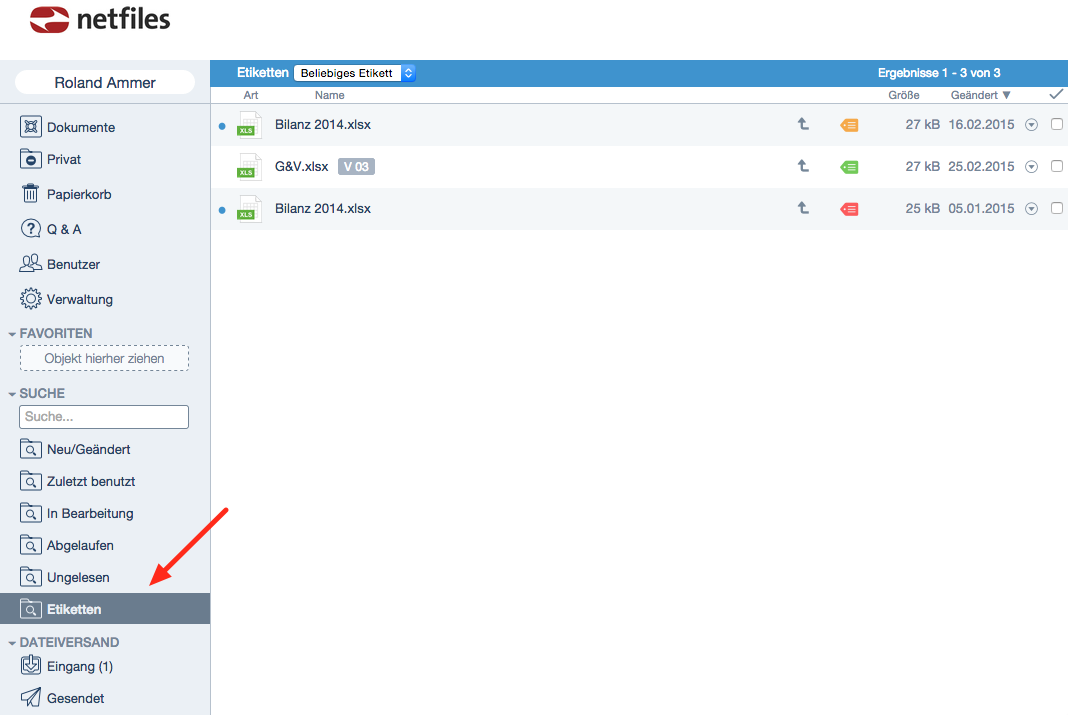Click into the Suche search field
The height and width of the screenshot is (715, 1068).
point(104,417)
